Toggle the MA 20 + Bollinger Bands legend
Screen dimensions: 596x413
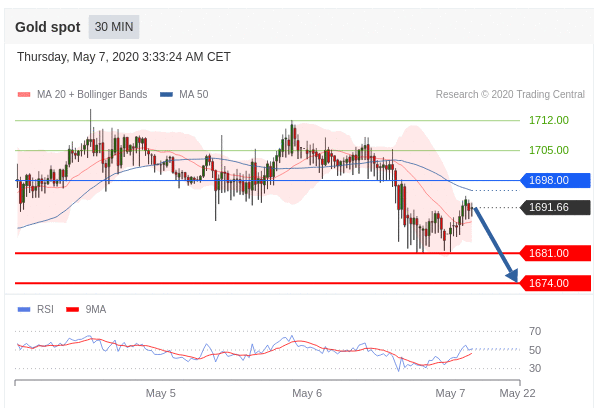[82, 94]
